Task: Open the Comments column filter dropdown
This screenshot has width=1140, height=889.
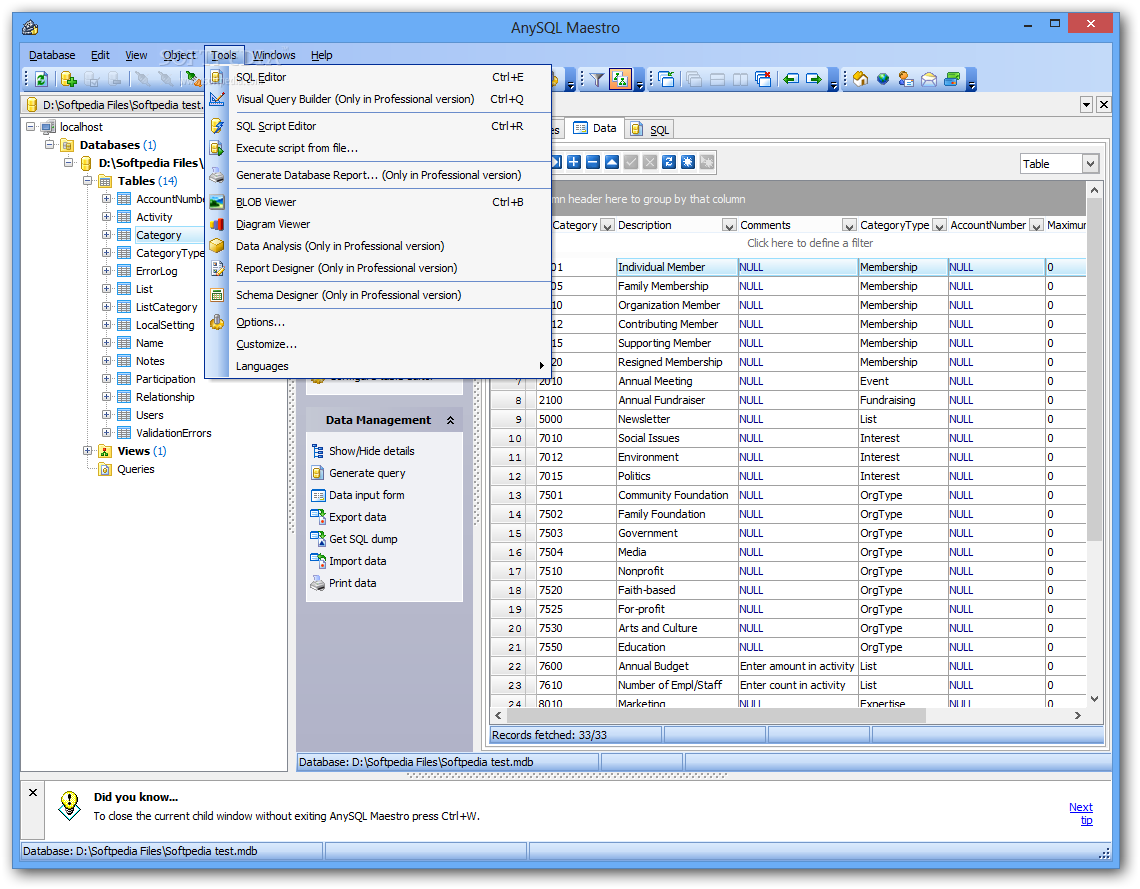Action: (x=848, y=225)
